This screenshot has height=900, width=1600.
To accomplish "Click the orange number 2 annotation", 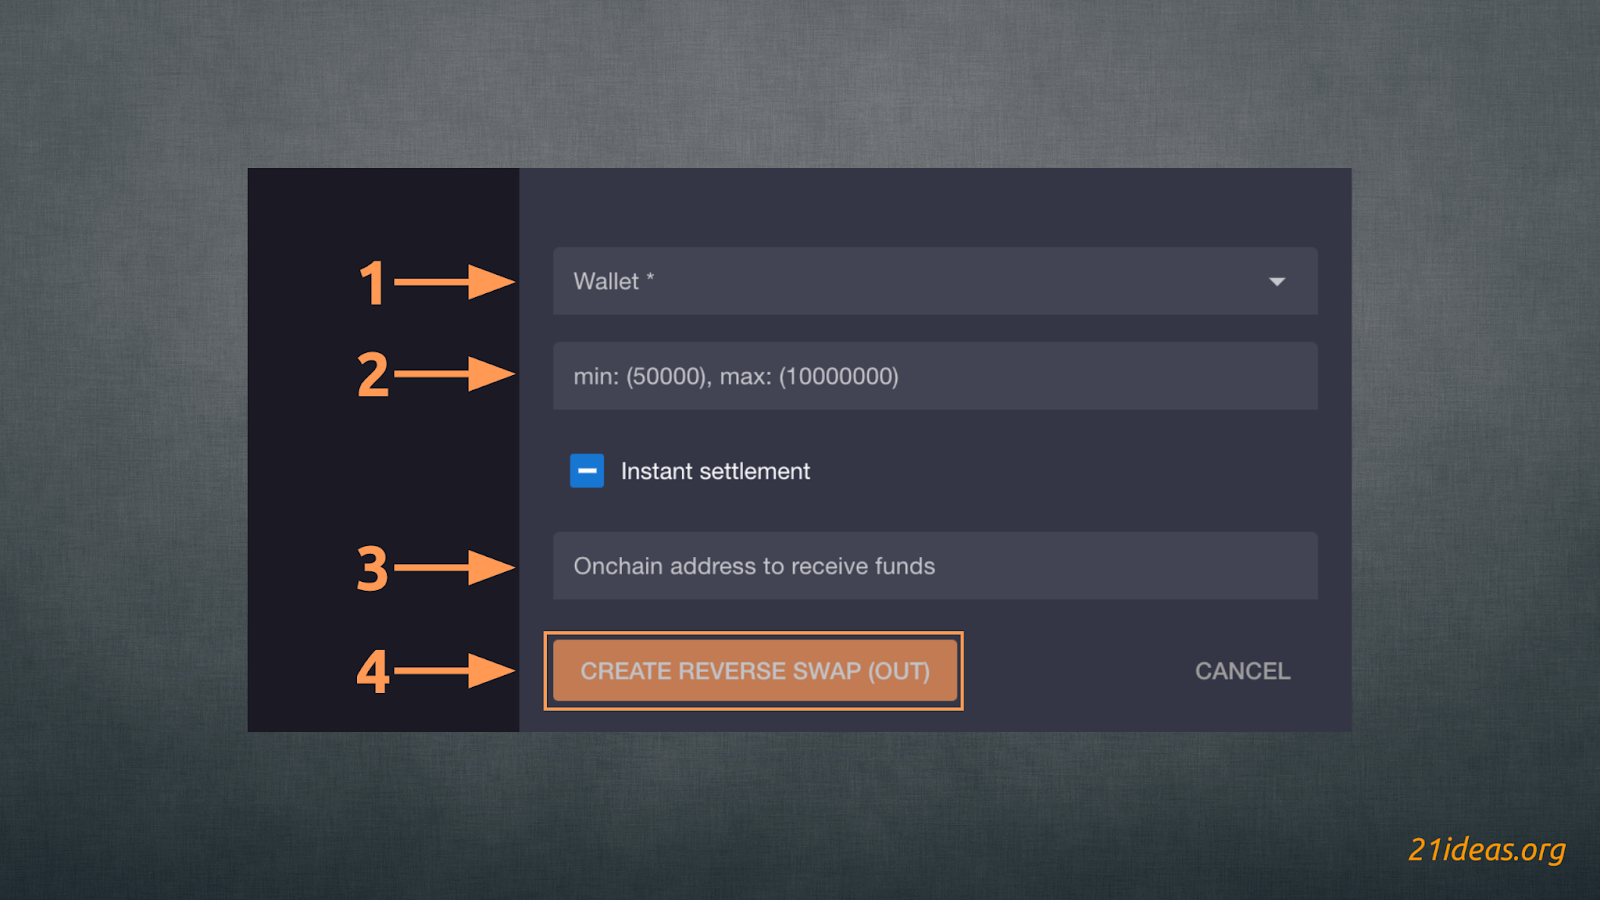I will pyautogui.click(x=372, y=375).
